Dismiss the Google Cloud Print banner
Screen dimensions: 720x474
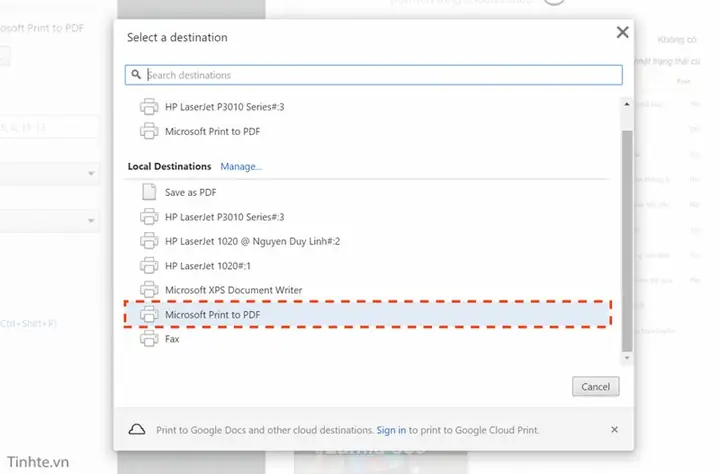click(614, 429)
